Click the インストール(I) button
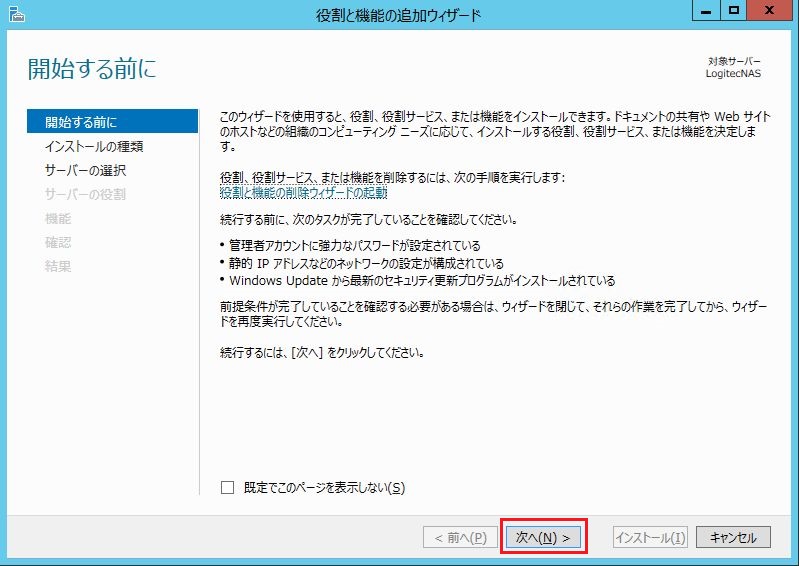The image size is (799, 566). (650, 537)
